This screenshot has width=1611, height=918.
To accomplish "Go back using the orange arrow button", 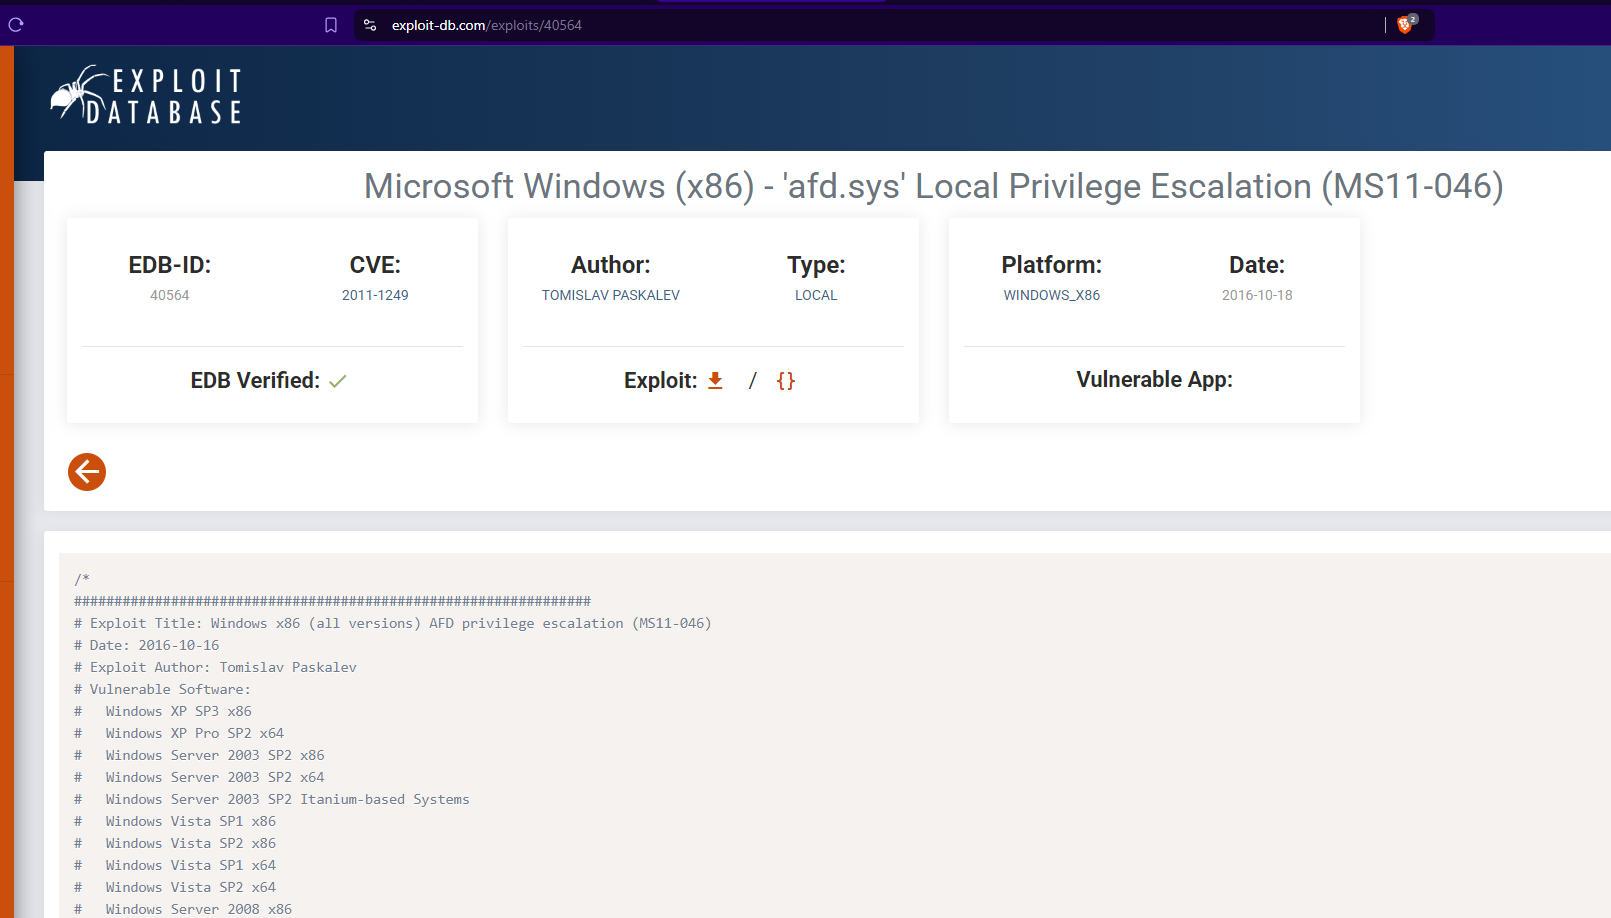I will pyautogui.click(x=87, y=472).
